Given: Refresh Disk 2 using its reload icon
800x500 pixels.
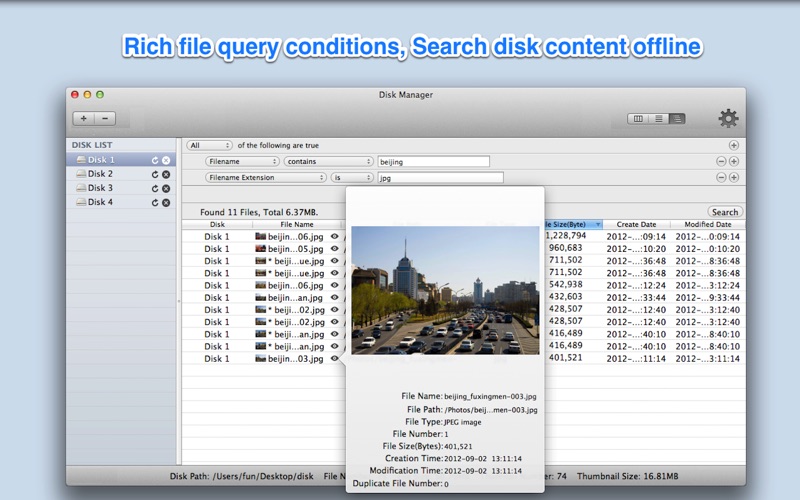Looking at the screenshot, I should point(155,174).
